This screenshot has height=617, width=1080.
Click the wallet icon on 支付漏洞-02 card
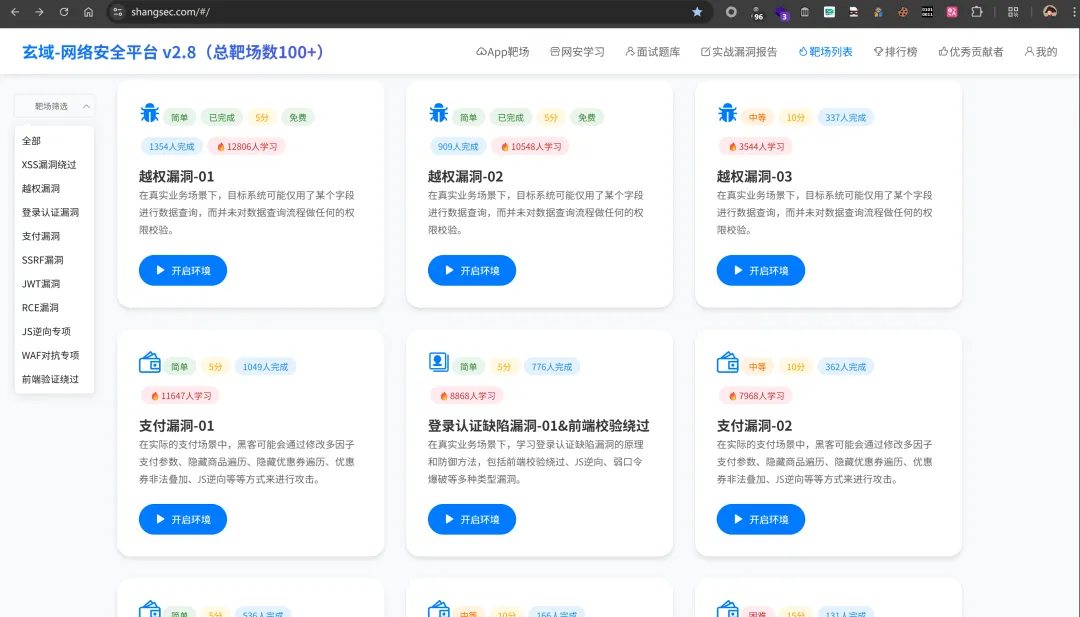pos(727,362)
